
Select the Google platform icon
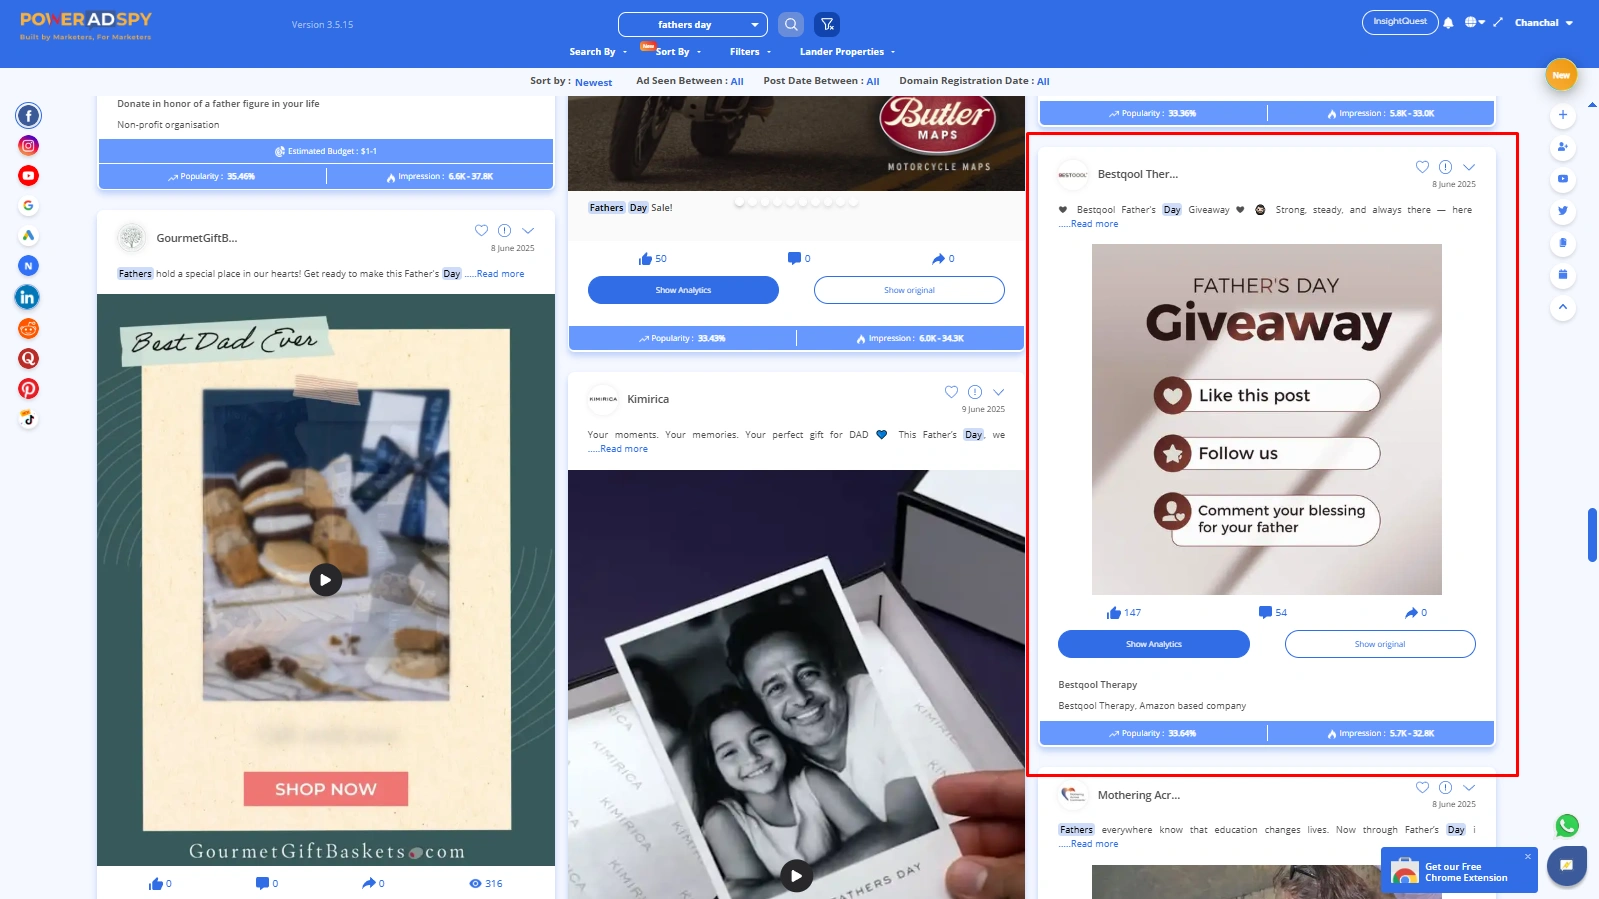tap(28, 206)
